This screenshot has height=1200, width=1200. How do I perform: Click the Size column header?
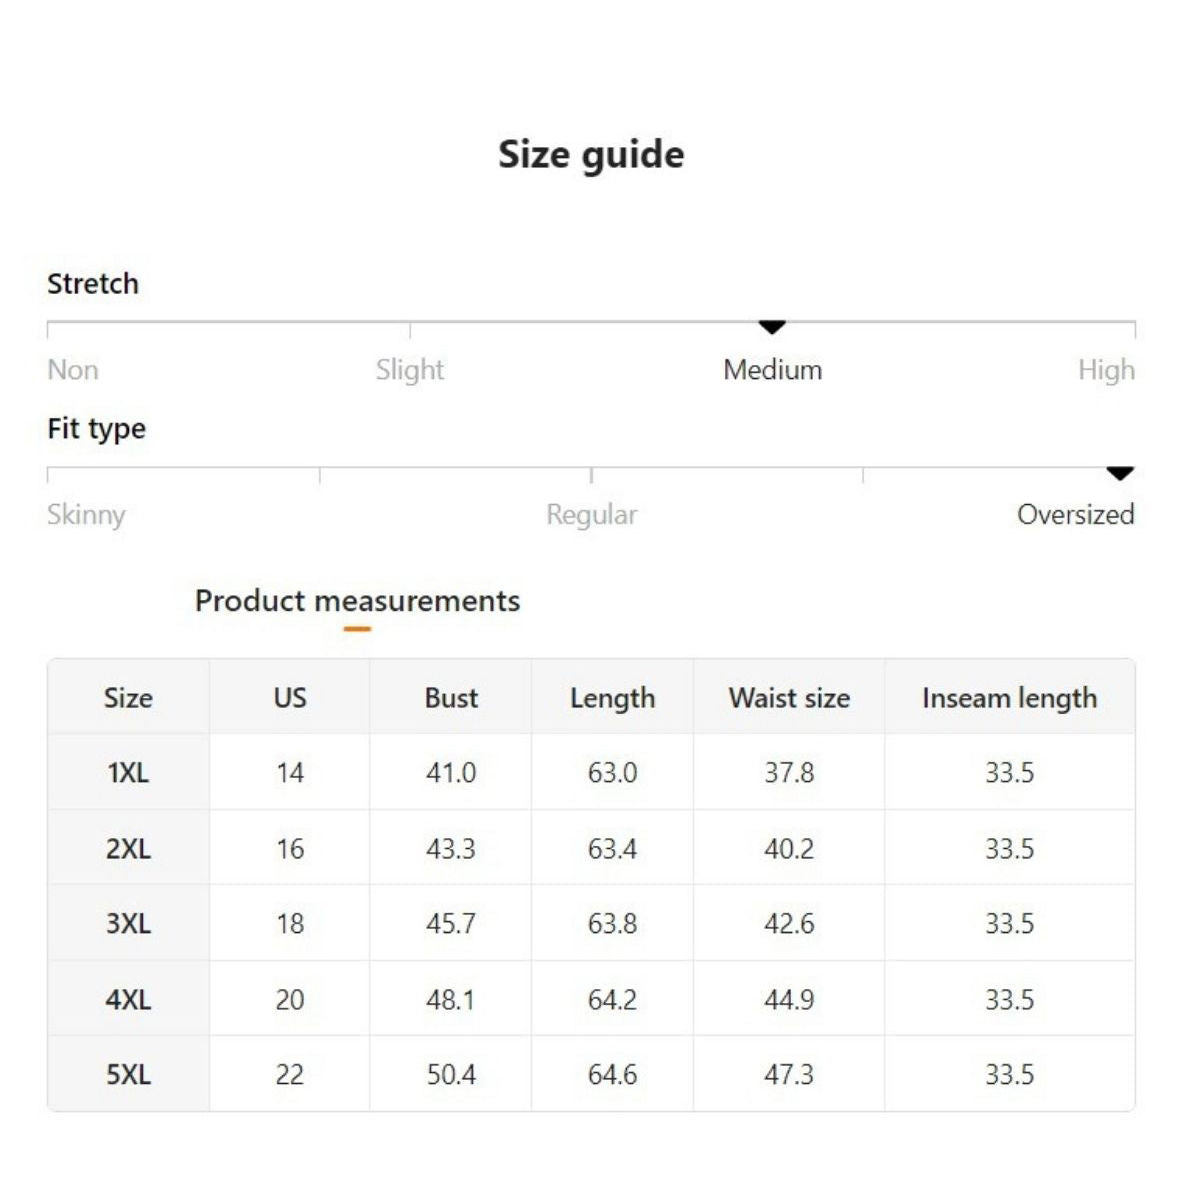coord(128,698)
